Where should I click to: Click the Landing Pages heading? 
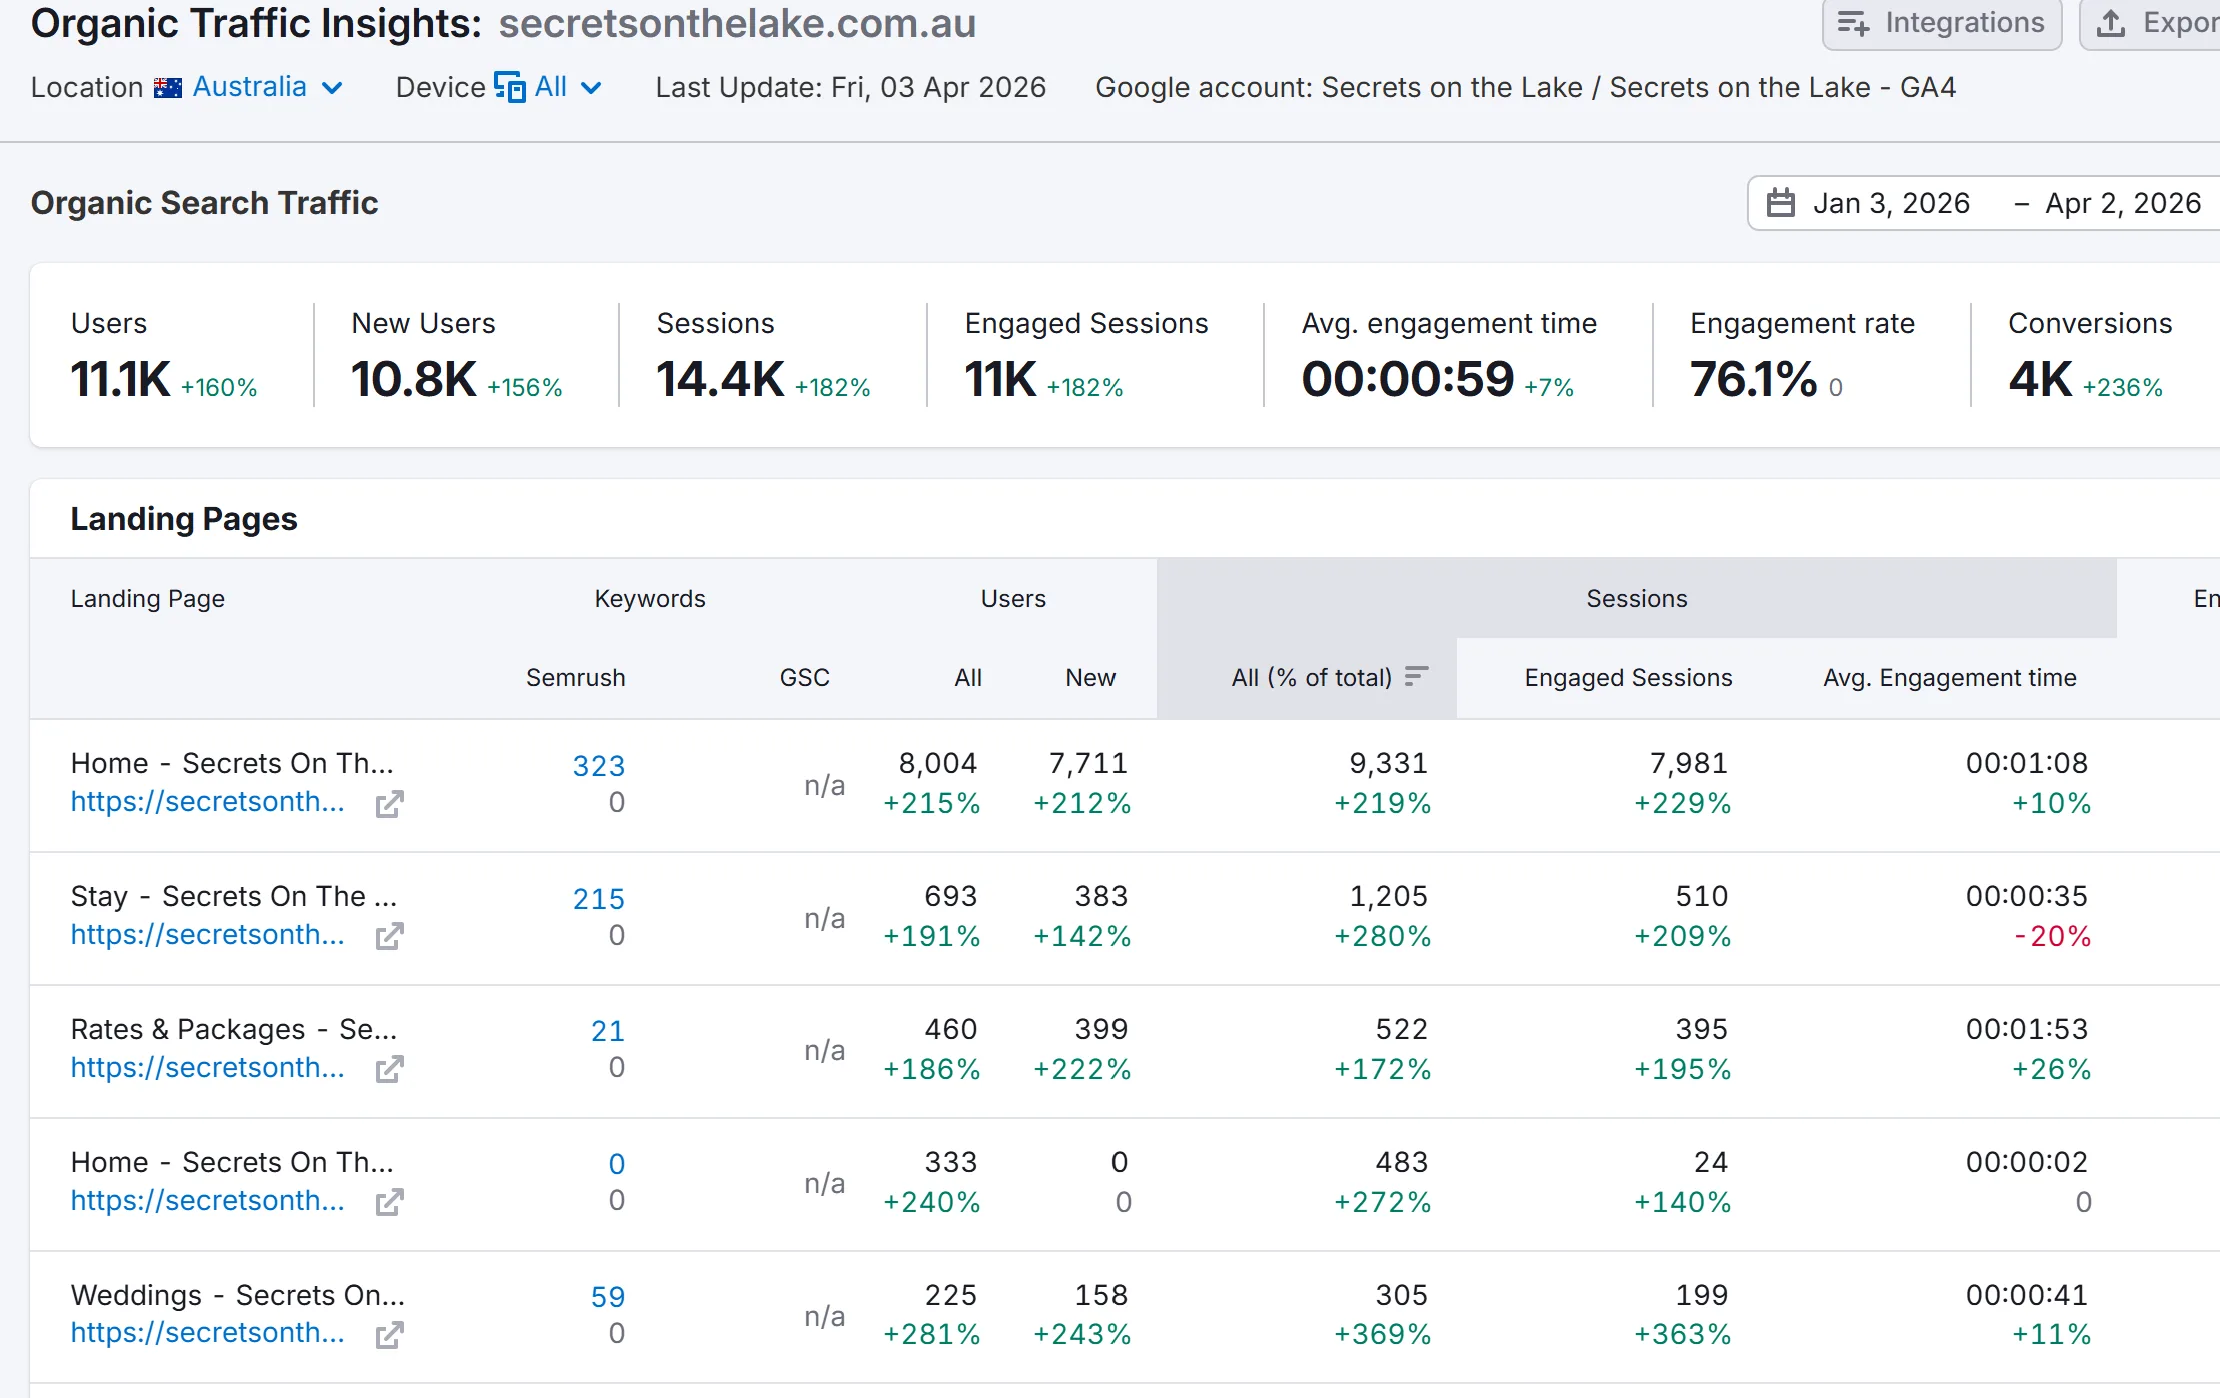(x=184, y=519)
